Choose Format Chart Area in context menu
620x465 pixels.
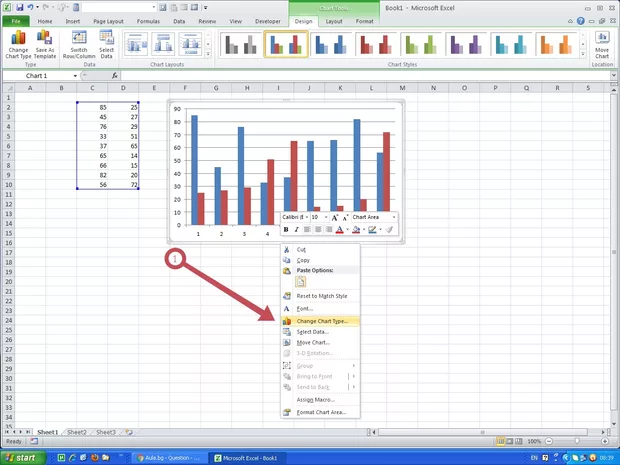pyautogui.click(x=320, y=412)
